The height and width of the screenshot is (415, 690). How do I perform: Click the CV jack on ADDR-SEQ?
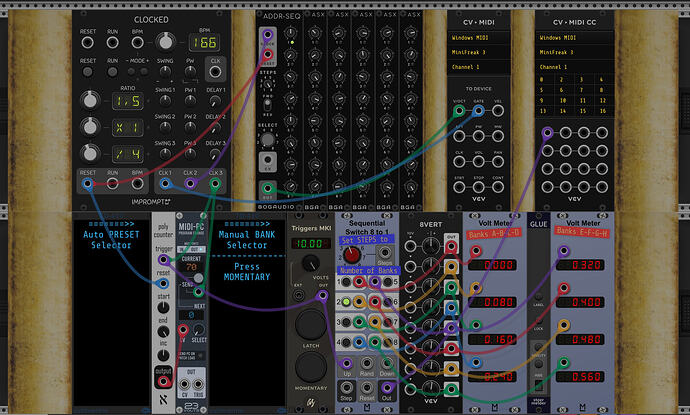pos(268,160)
